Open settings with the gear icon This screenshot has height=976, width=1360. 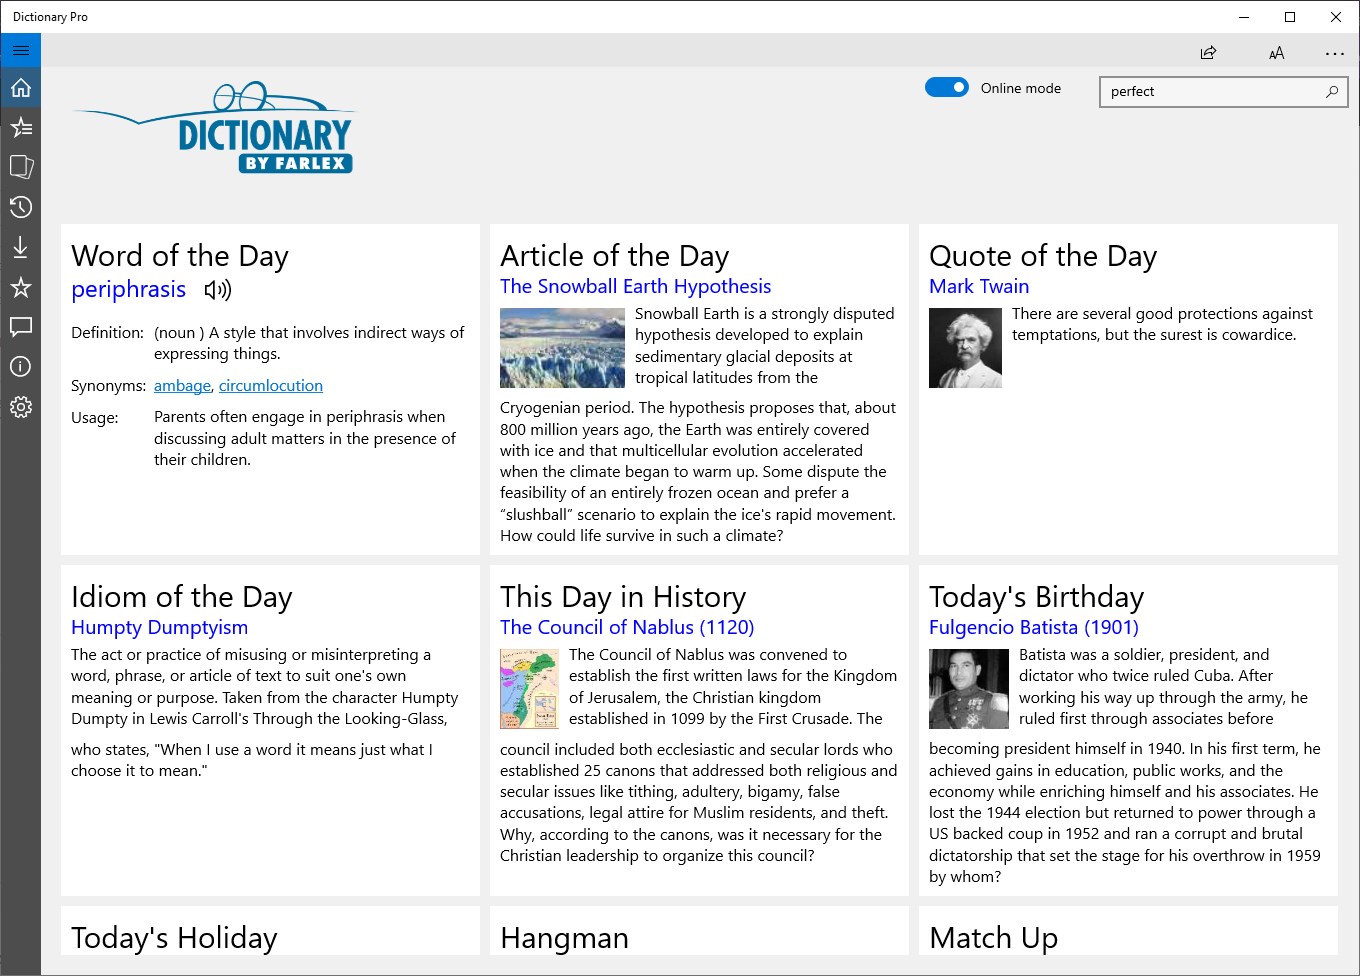(20, 407)
